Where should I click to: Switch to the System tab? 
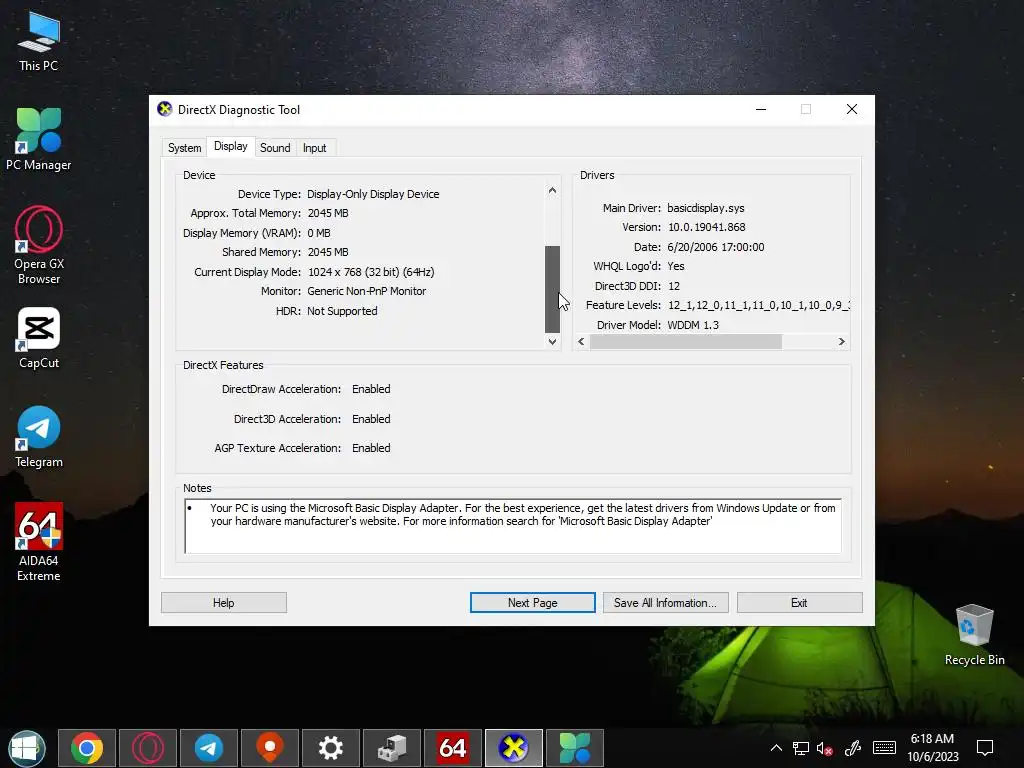coord(185,148)
